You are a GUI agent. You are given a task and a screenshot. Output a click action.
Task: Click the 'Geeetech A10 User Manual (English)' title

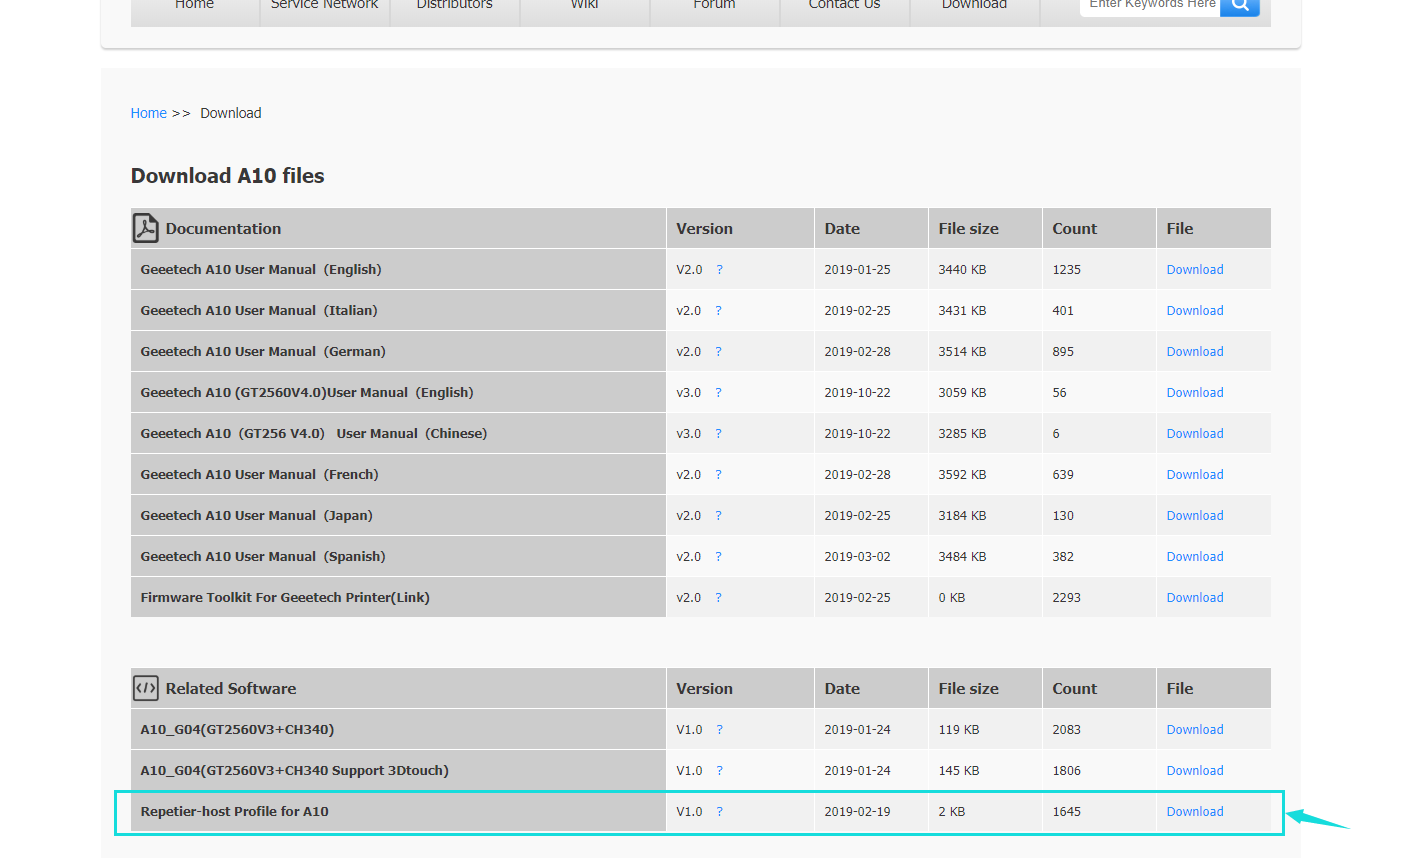[x=261, y=270]
